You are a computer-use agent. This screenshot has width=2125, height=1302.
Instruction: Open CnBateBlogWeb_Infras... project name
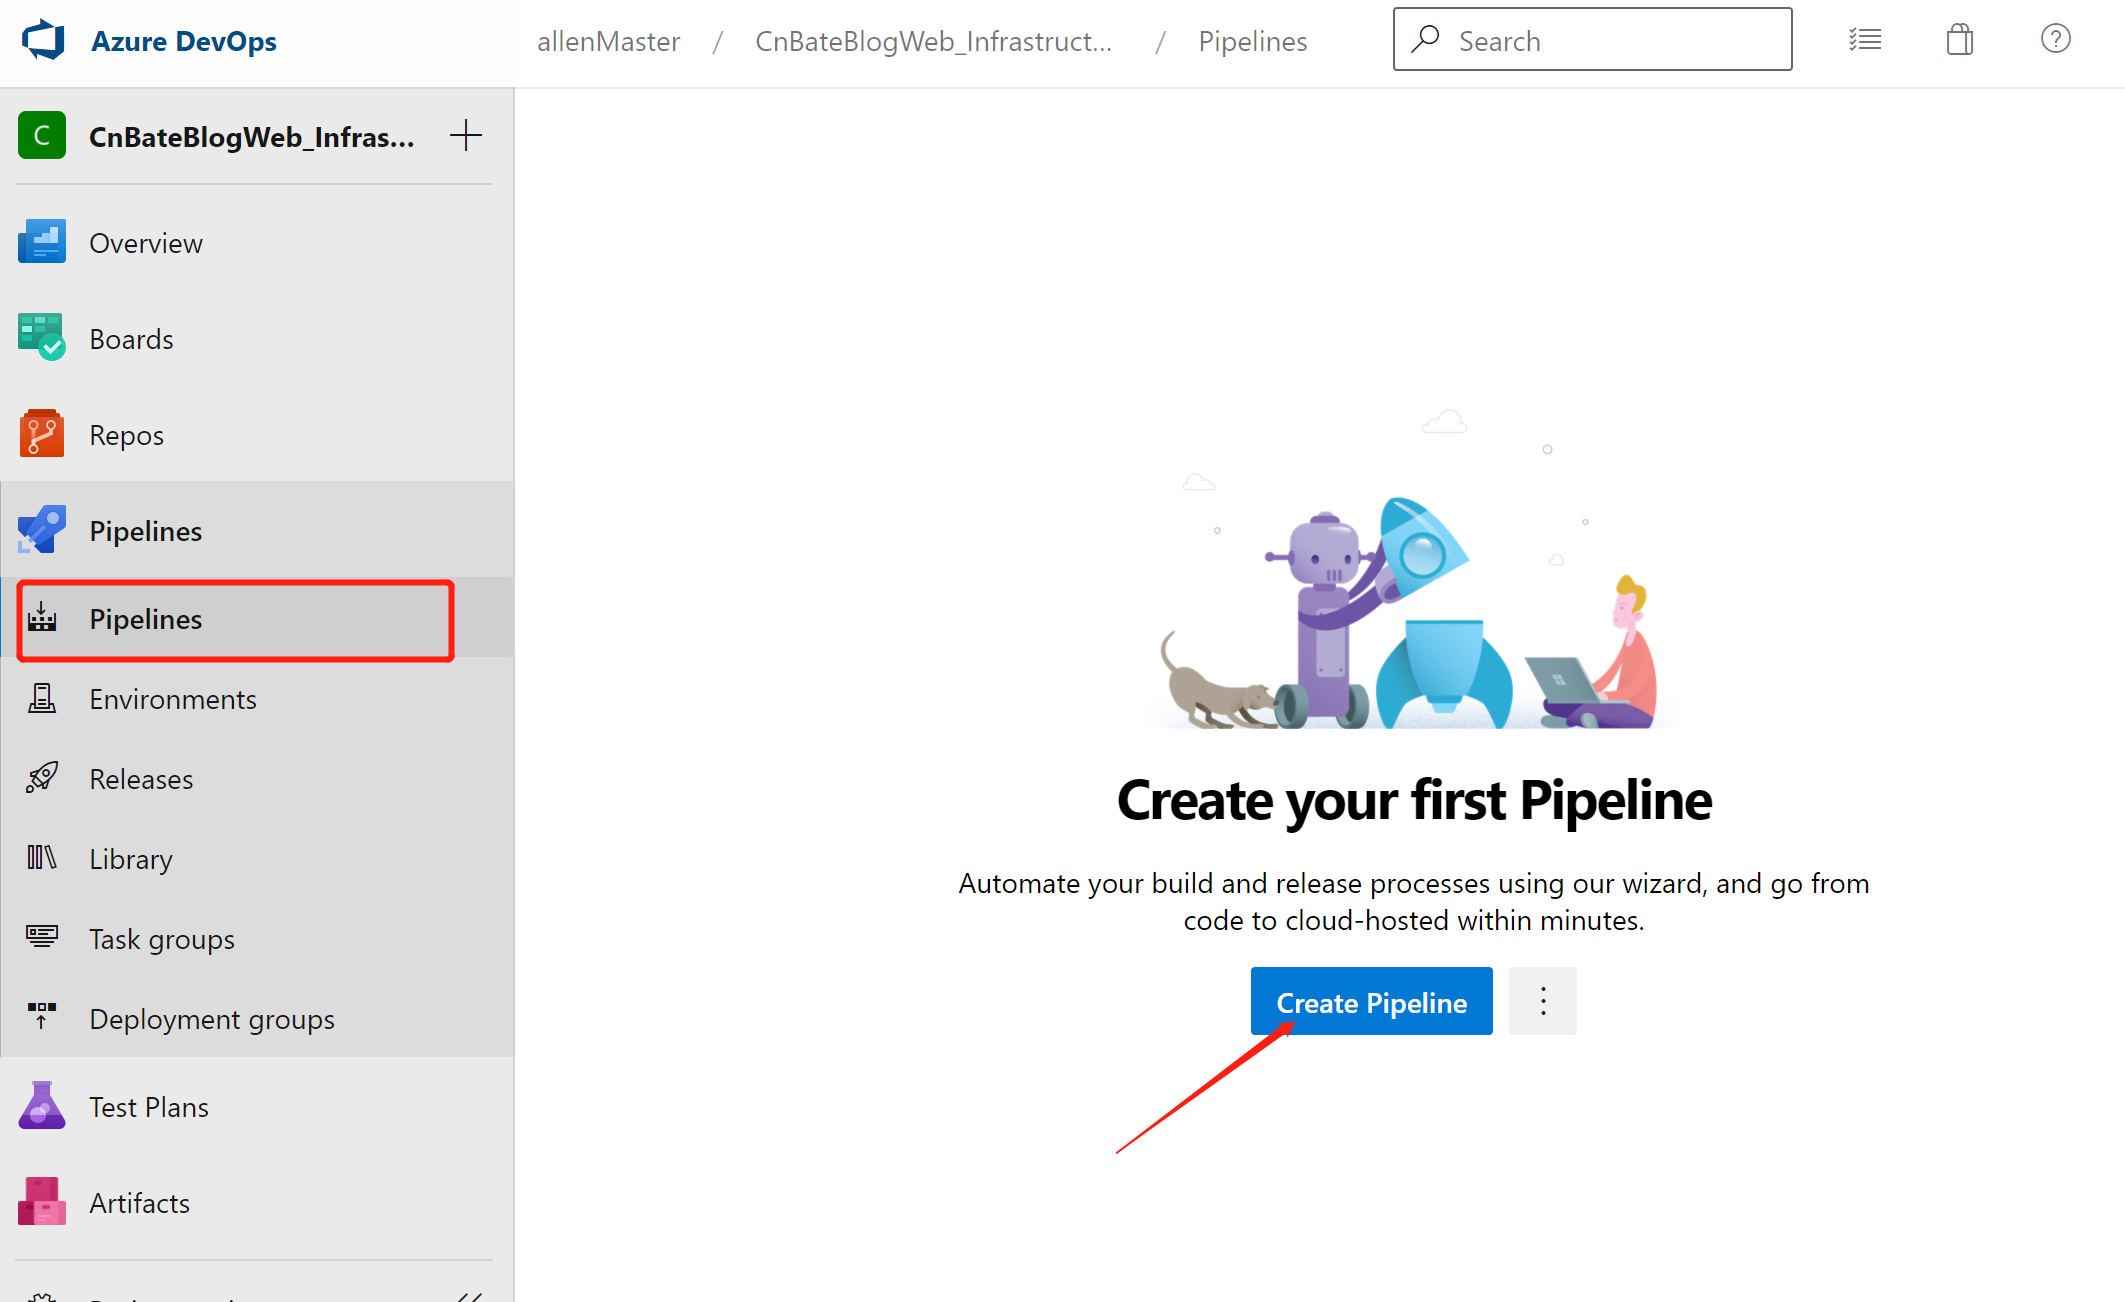point(251,137)
